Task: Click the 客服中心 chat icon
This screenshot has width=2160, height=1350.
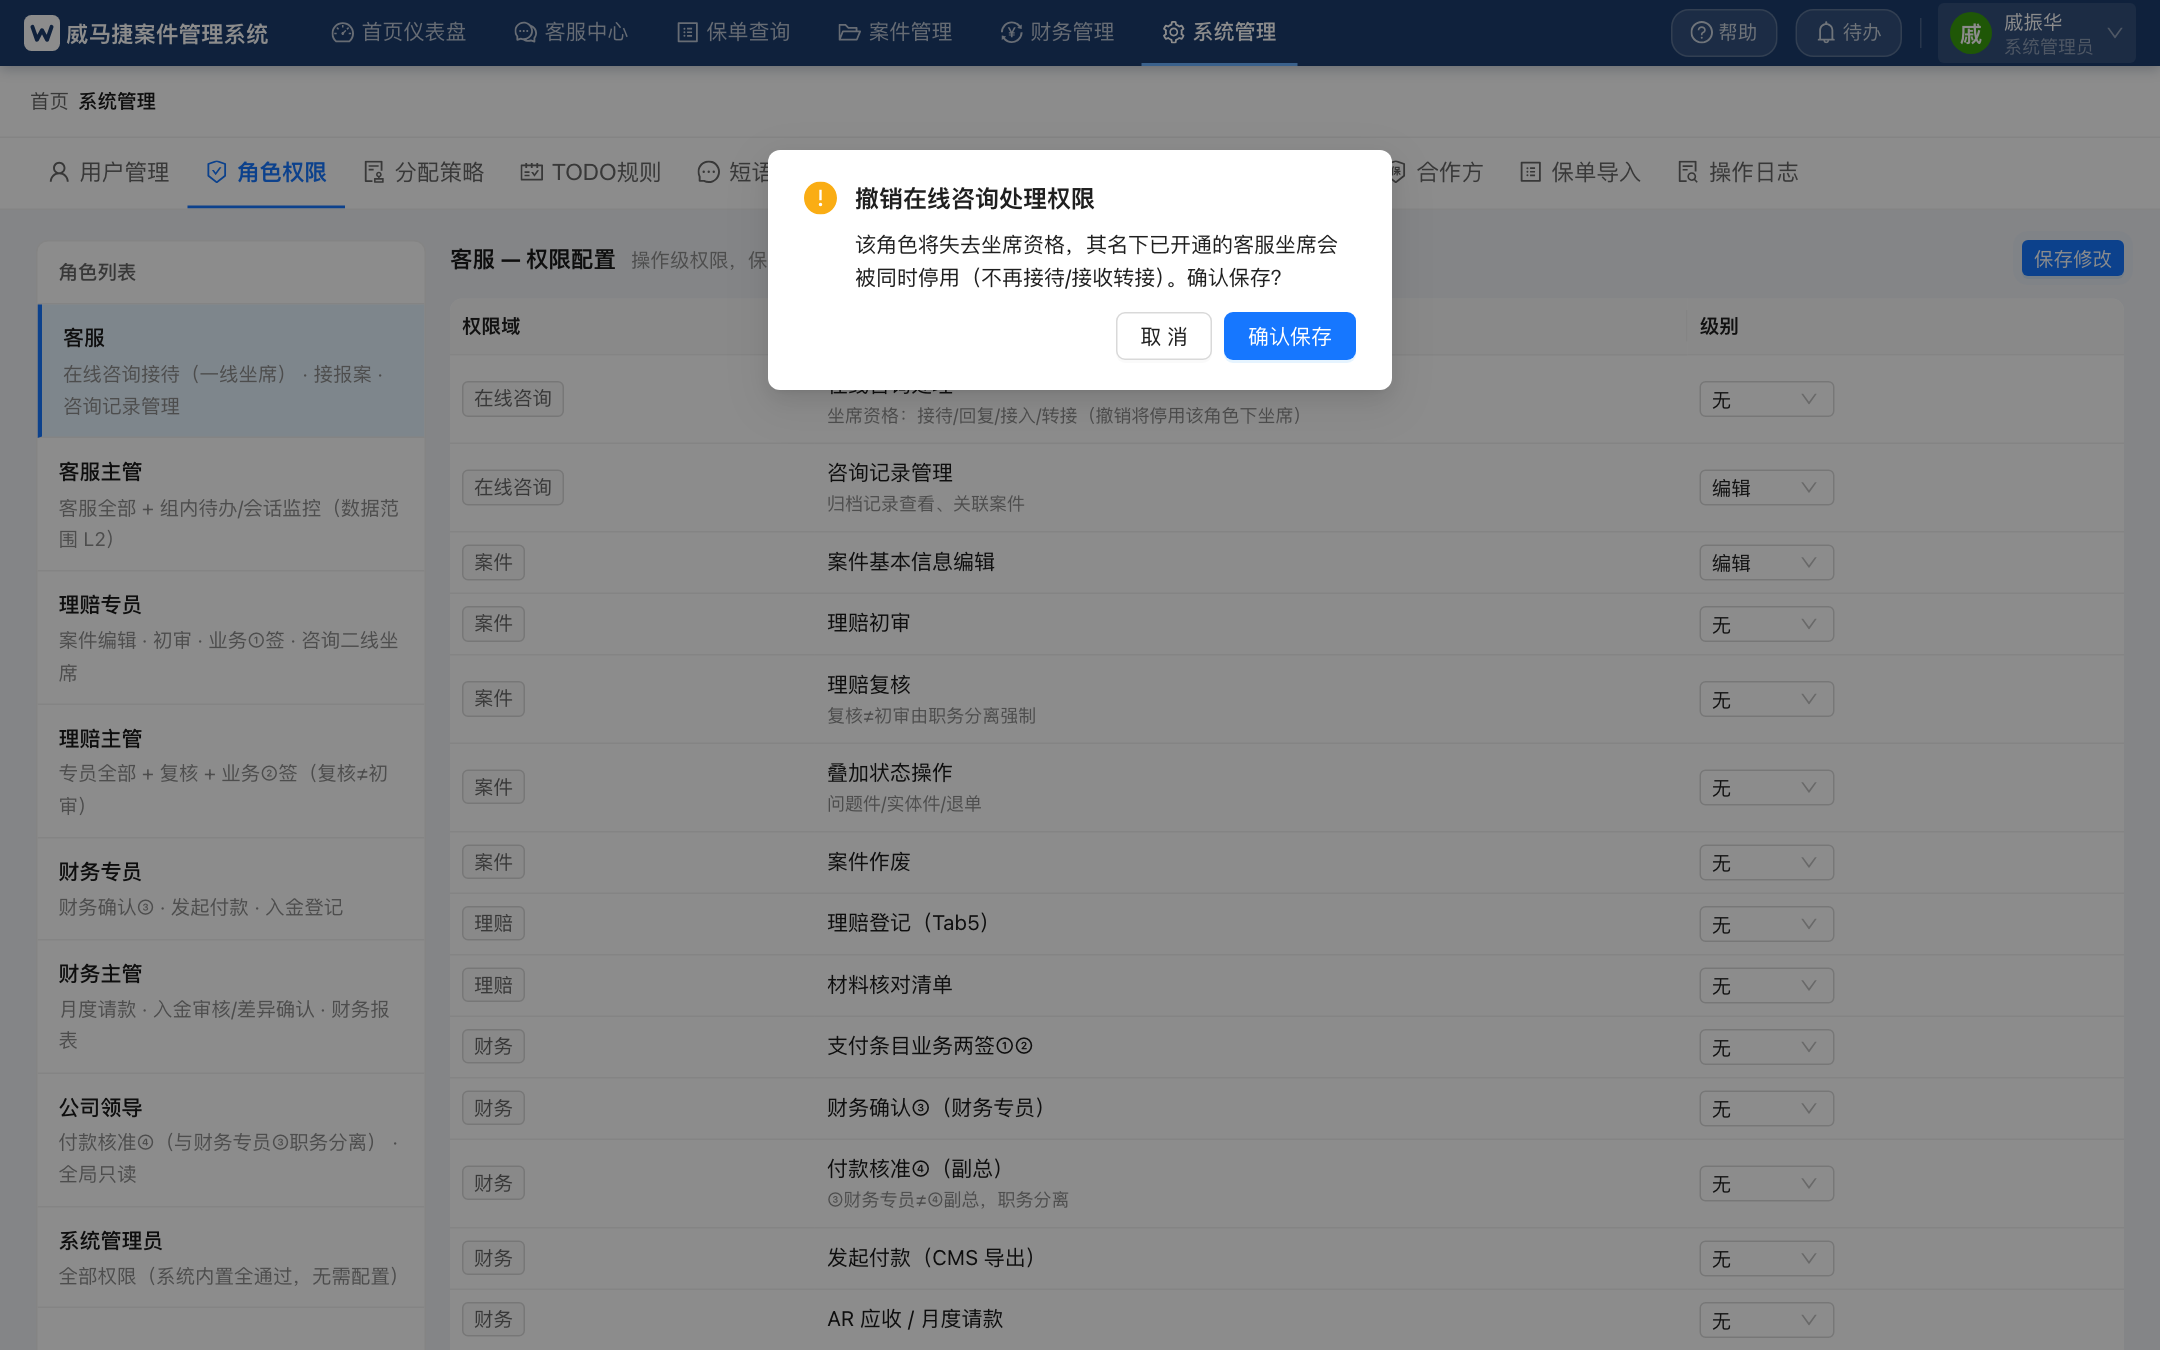Action: (525, 32)
